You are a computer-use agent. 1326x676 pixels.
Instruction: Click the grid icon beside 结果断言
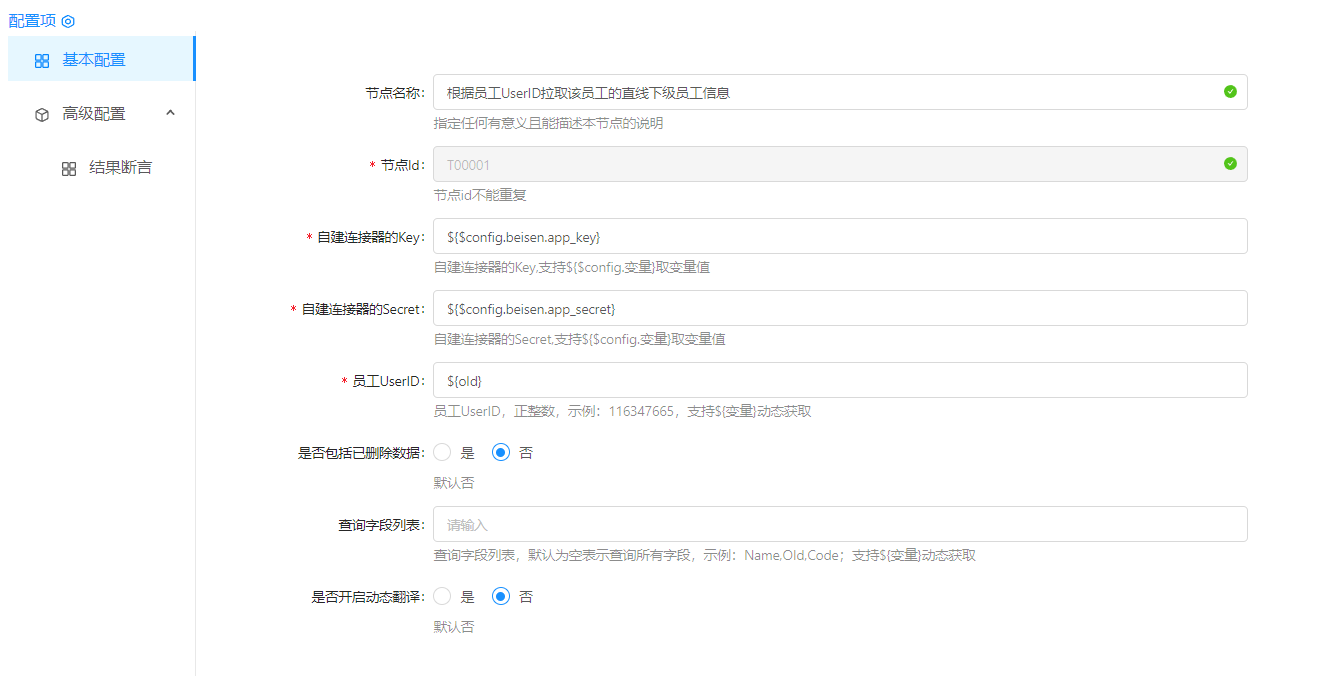click(x=69, y=169)
